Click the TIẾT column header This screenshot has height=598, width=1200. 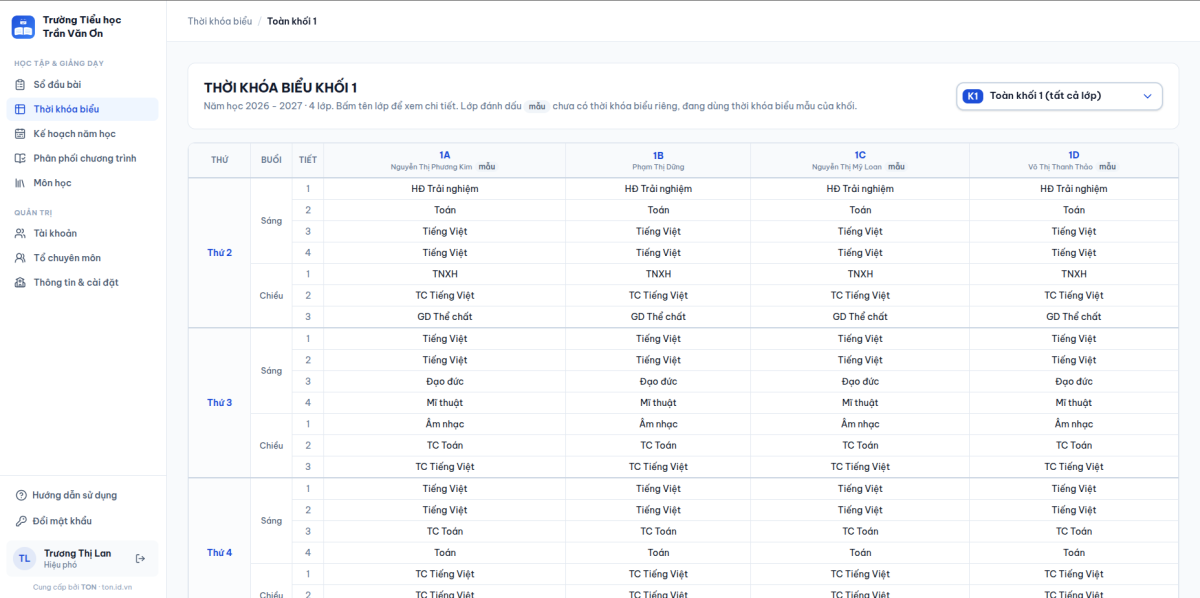308,160
